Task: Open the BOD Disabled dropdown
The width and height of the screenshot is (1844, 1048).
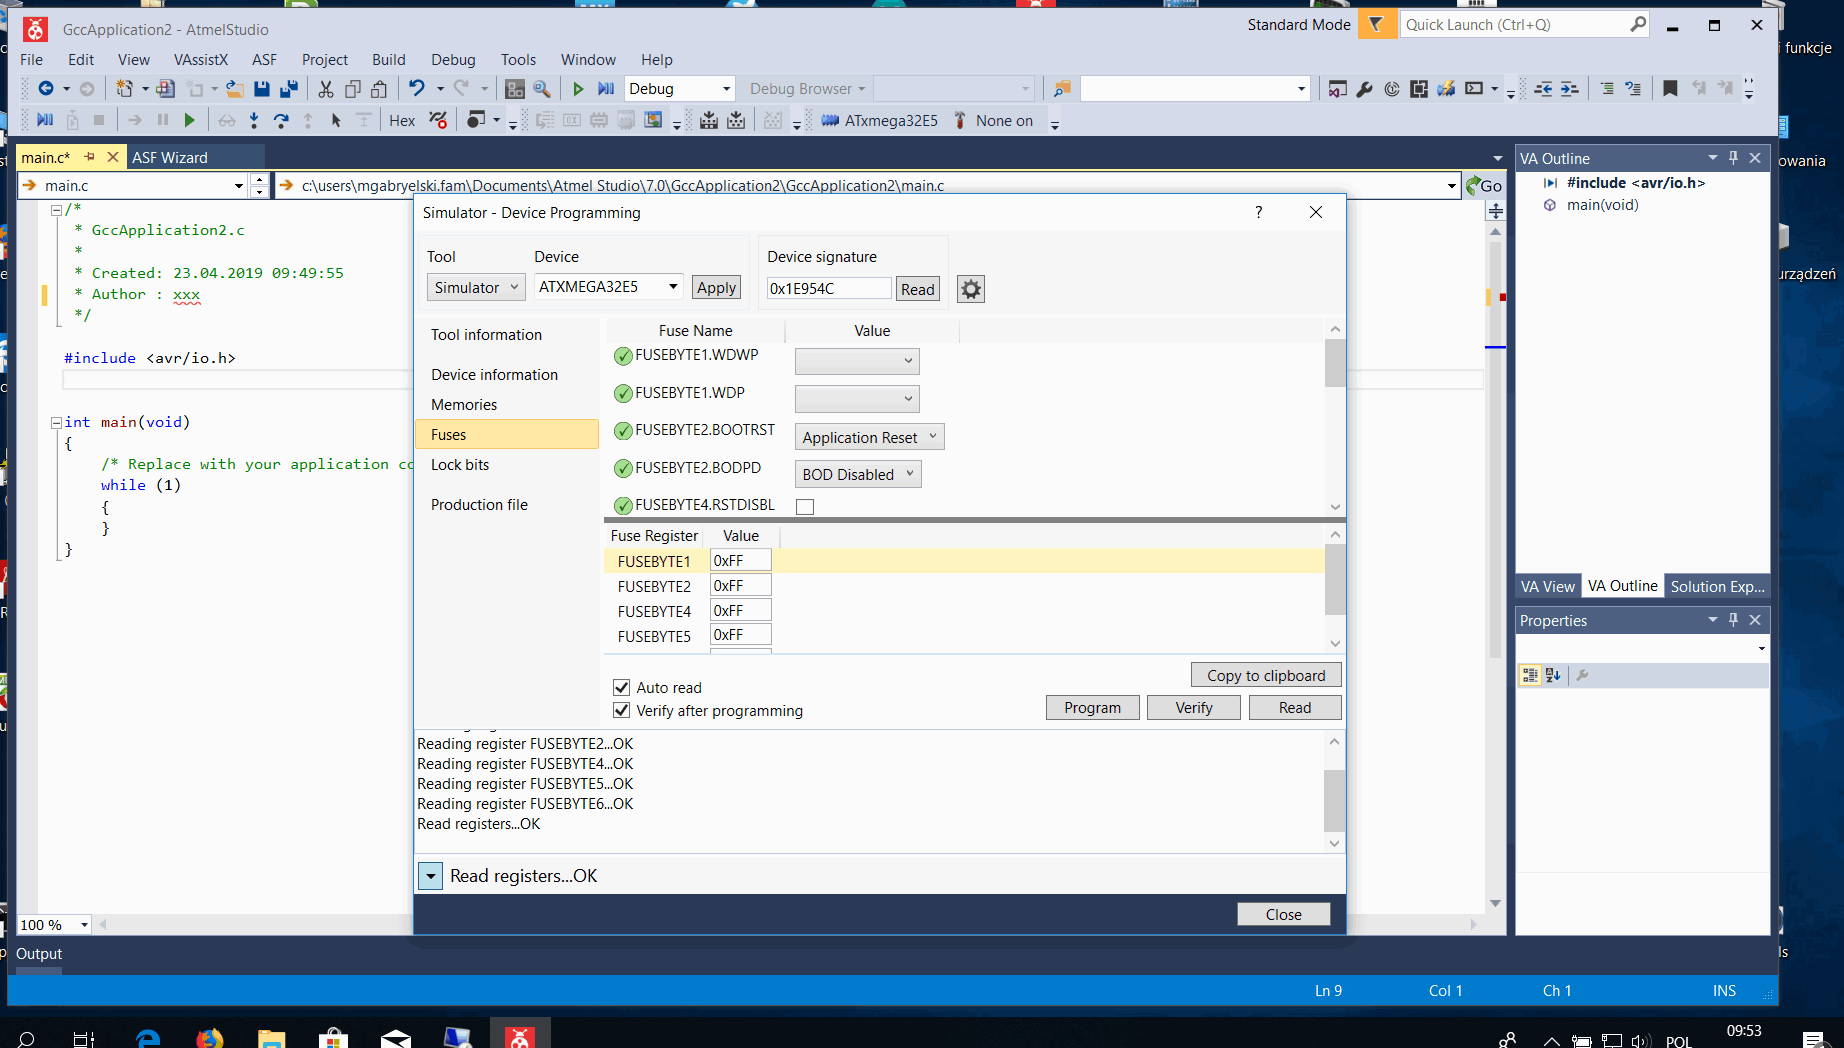Action: 858,474
